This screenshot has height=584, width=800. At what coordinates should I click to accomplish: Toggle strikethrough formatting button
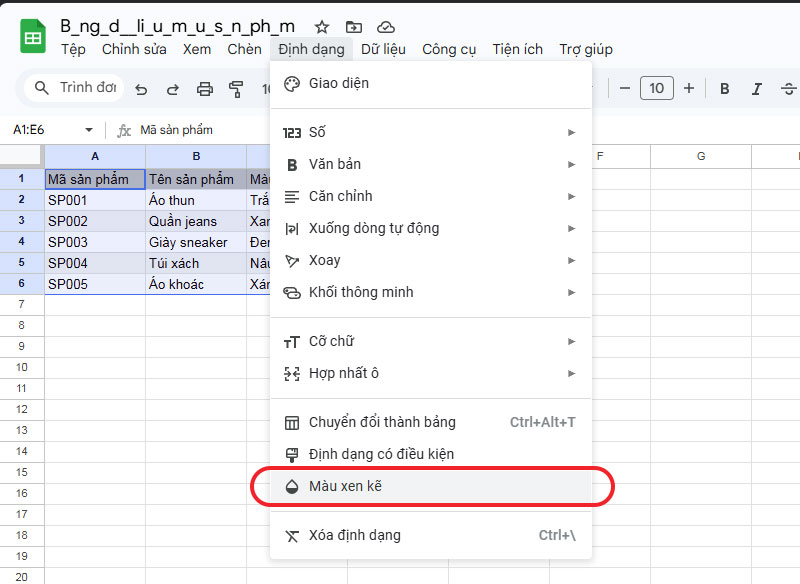pyautogui.click(x=788, y=89)
